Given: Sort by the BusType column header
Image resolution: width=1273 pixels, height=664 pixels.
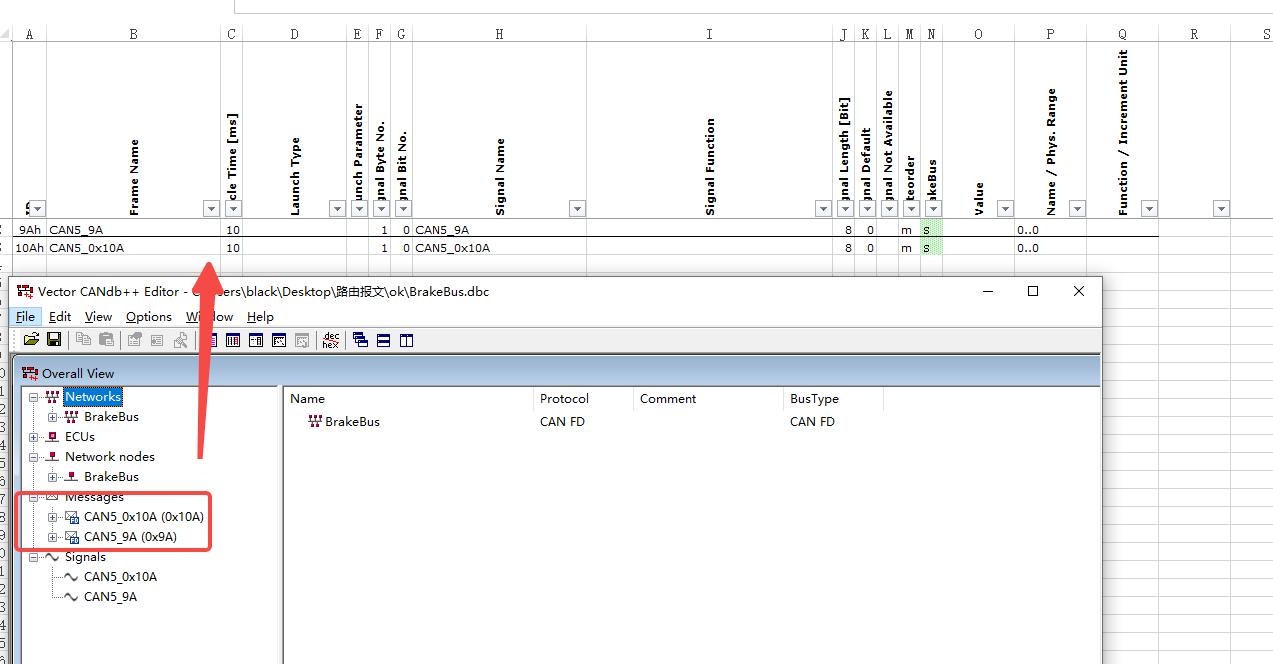Looking at the screenshot, I should click(x=833, y=399).
